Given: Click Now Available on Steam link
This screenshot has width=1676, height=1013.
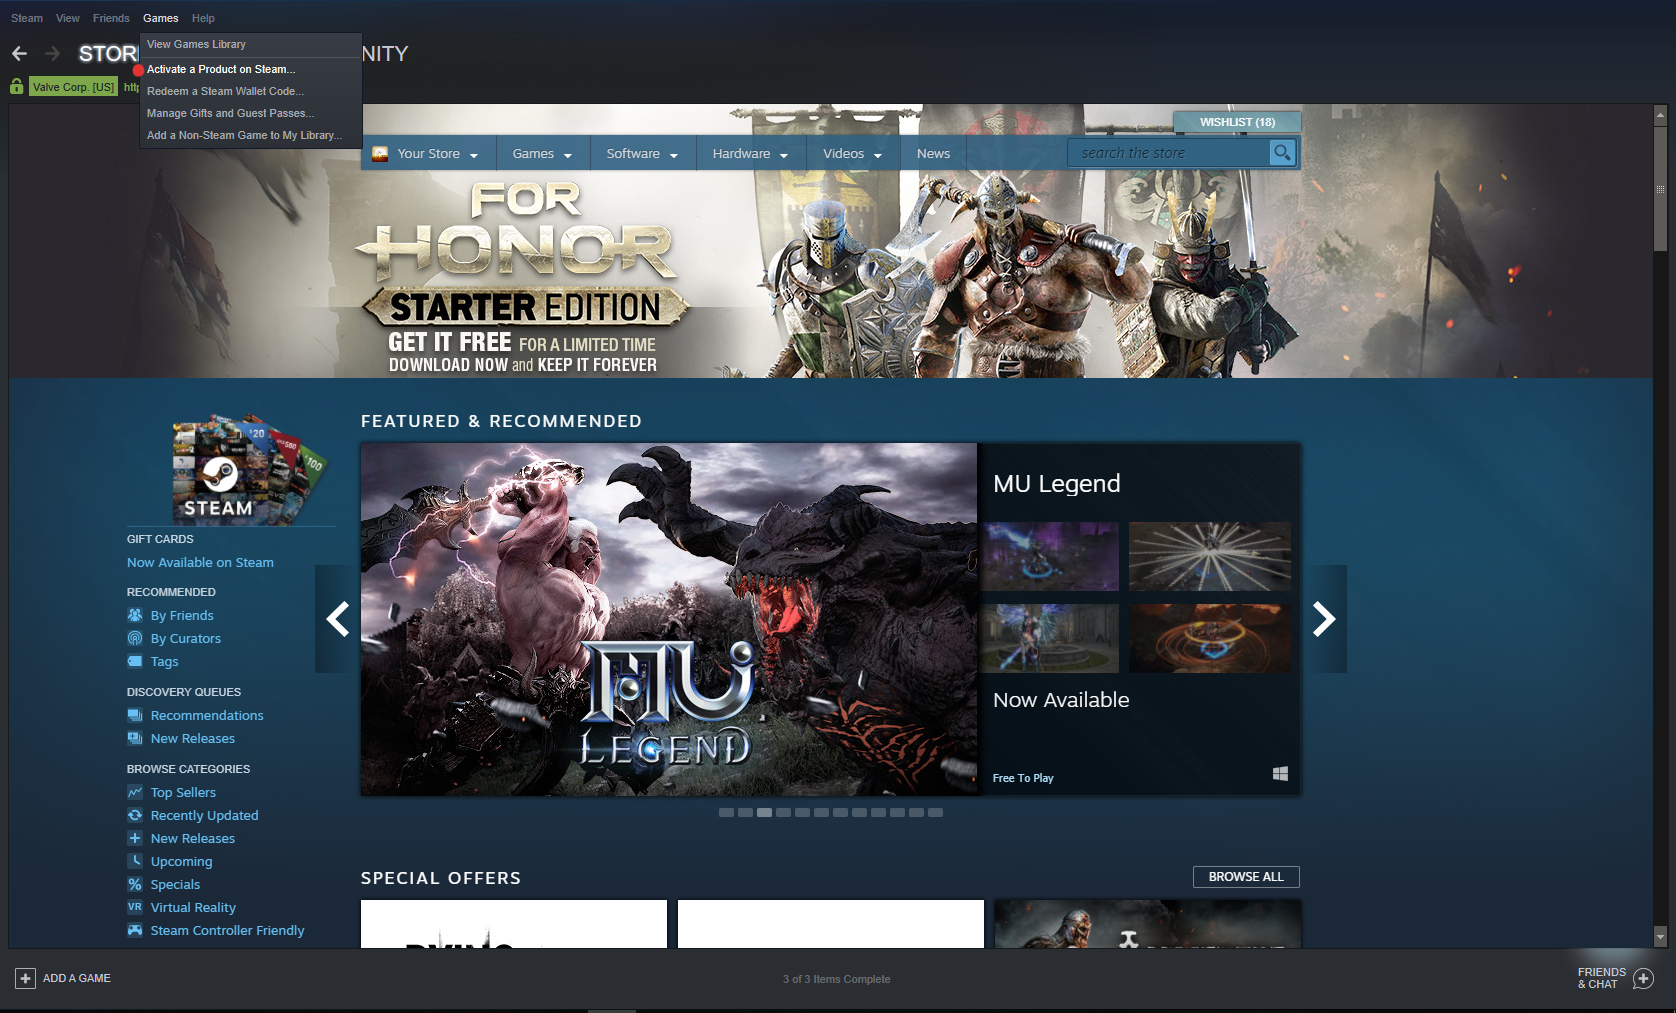Looking at the screenshot, I should pos(200,562).
